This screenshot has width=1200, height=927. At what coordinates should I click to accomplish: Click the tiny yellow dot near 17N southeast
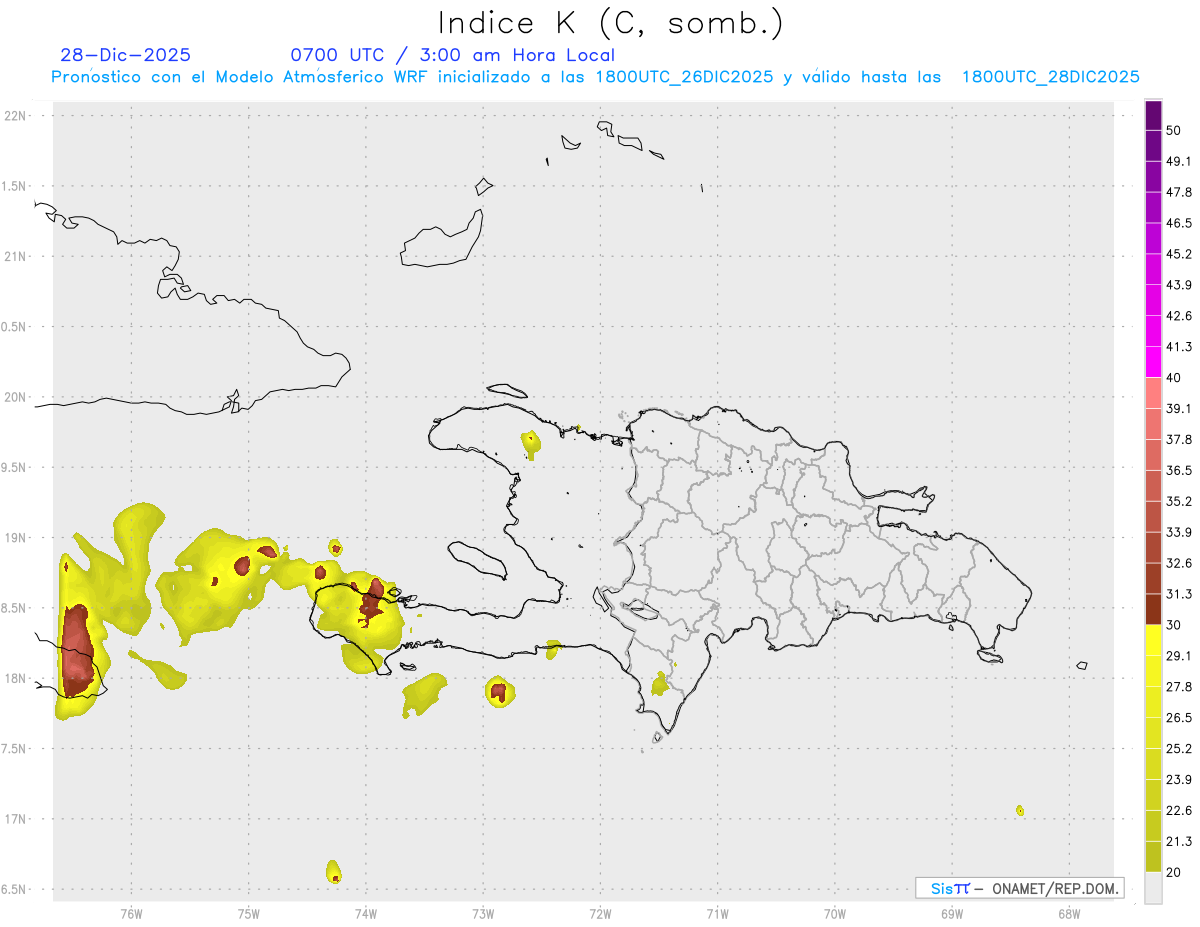click(x=1020, y=810)
